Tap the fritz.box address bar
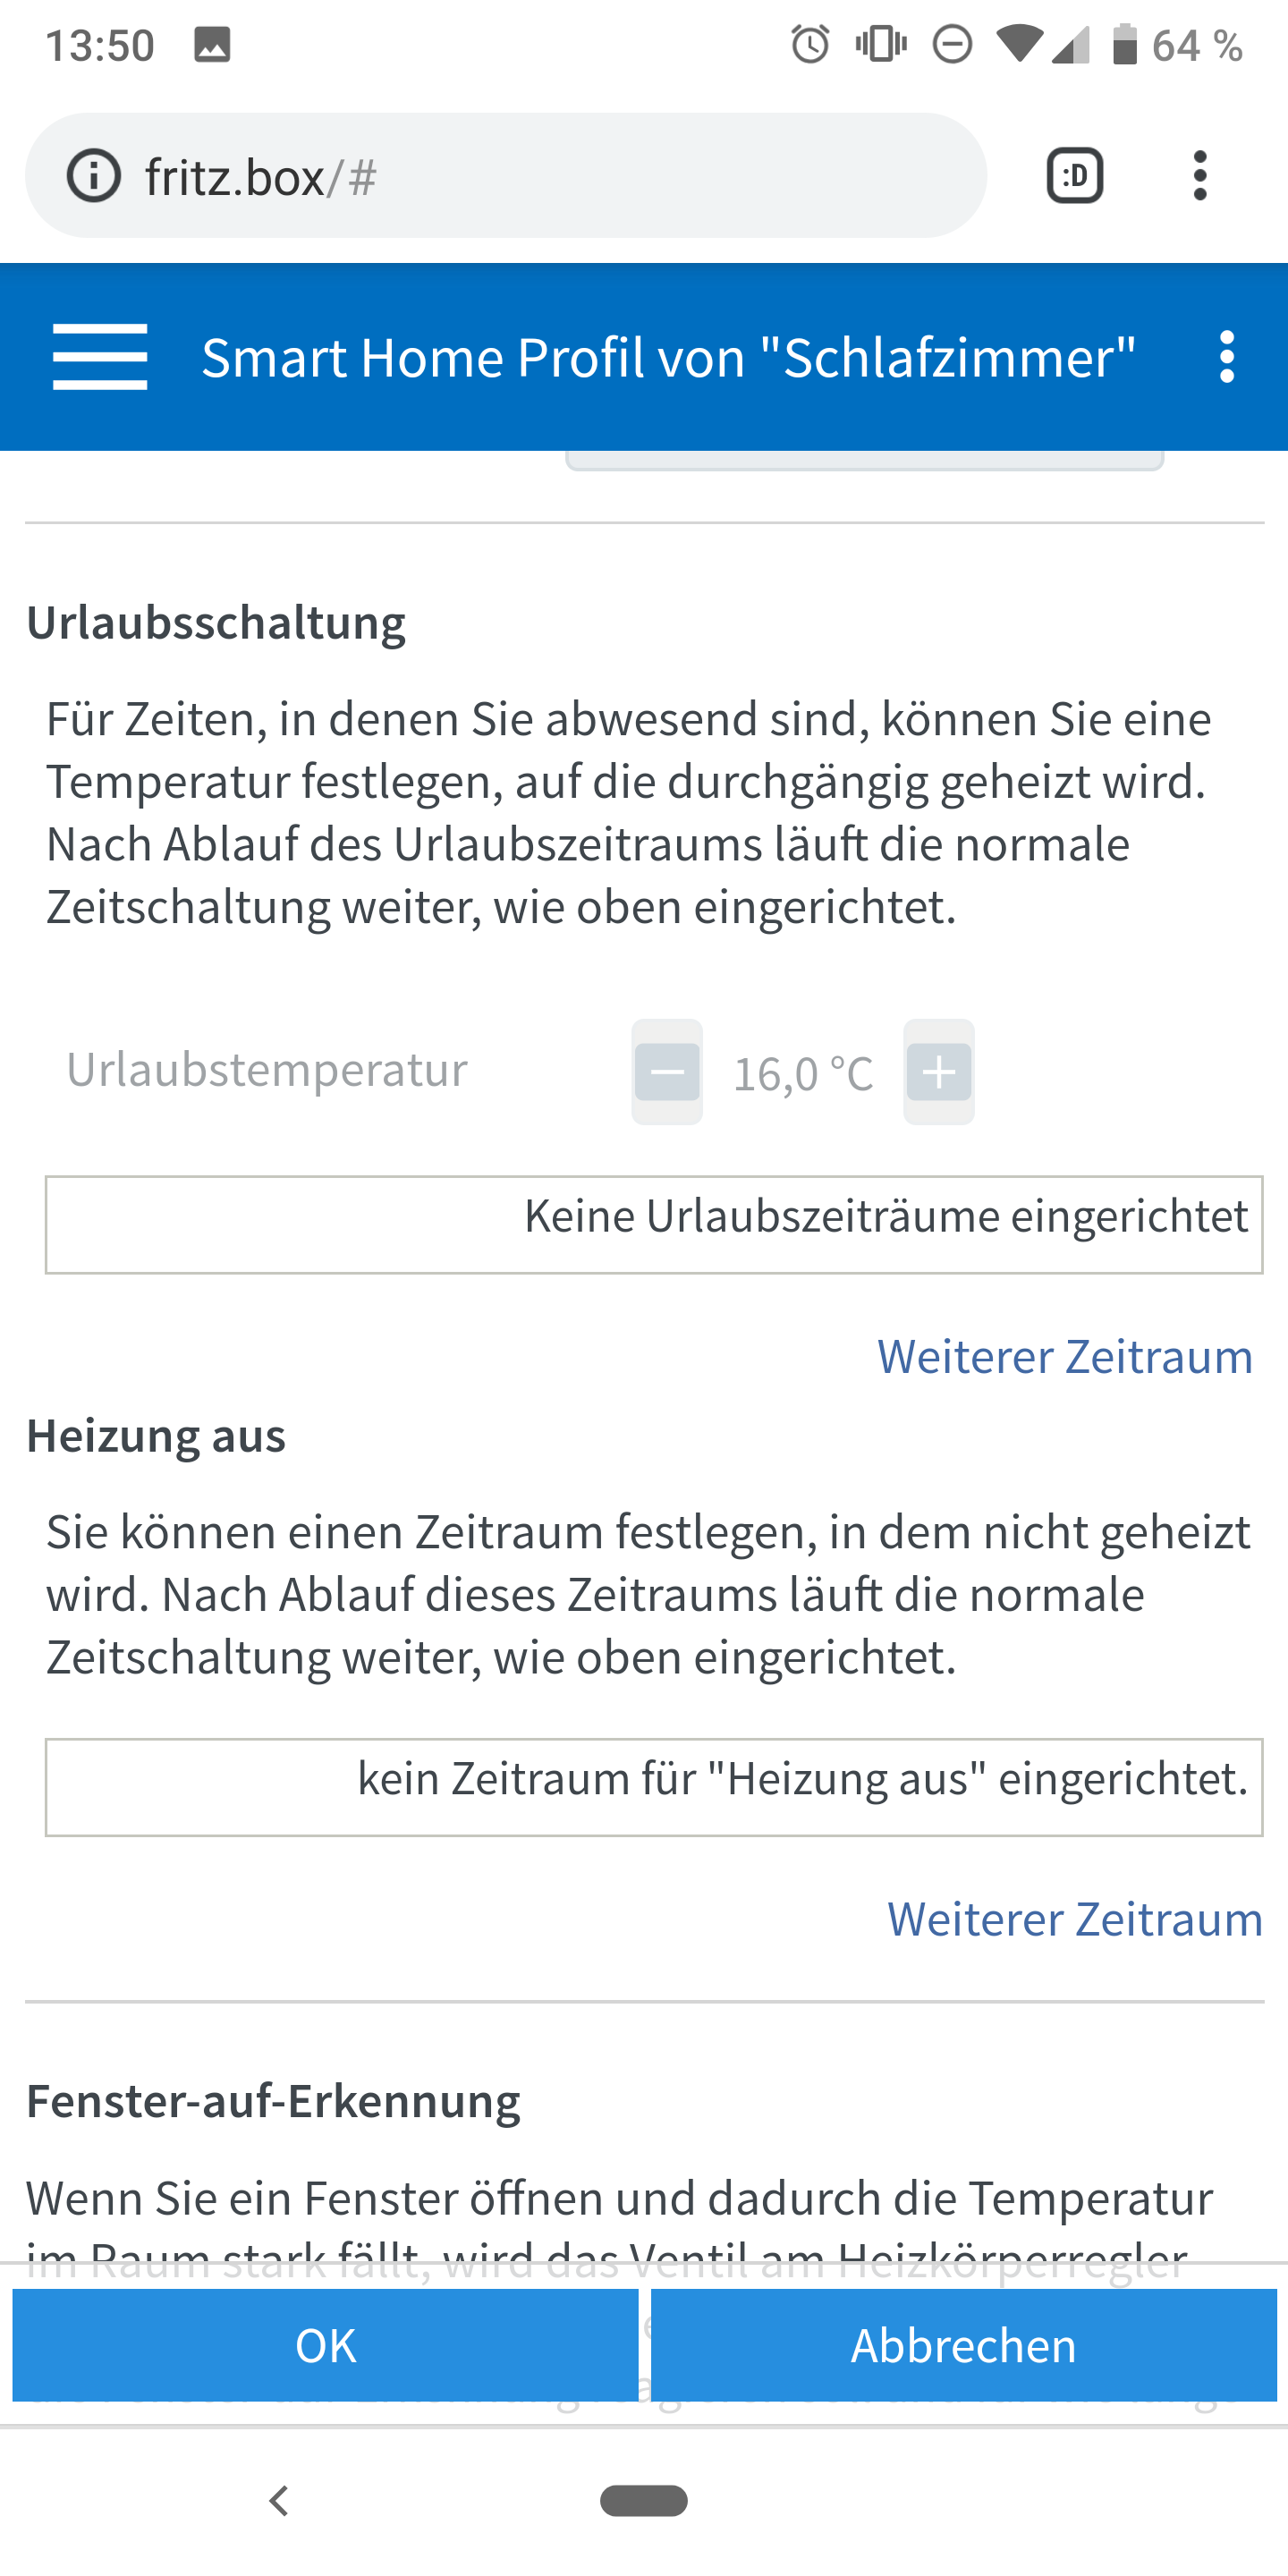This screenshot has width=1288, height=2576. click(500, 176)
